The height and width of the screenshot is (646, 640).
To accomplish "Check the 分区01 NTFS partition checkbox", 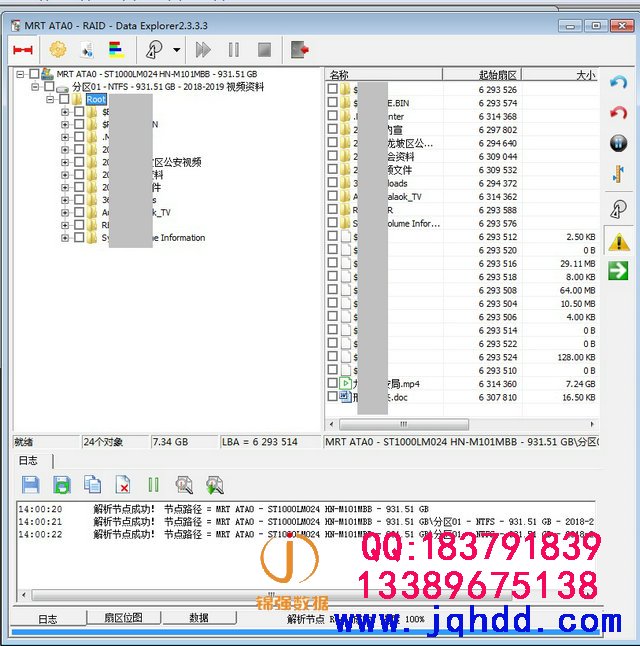I will click(x=49, y=87).
